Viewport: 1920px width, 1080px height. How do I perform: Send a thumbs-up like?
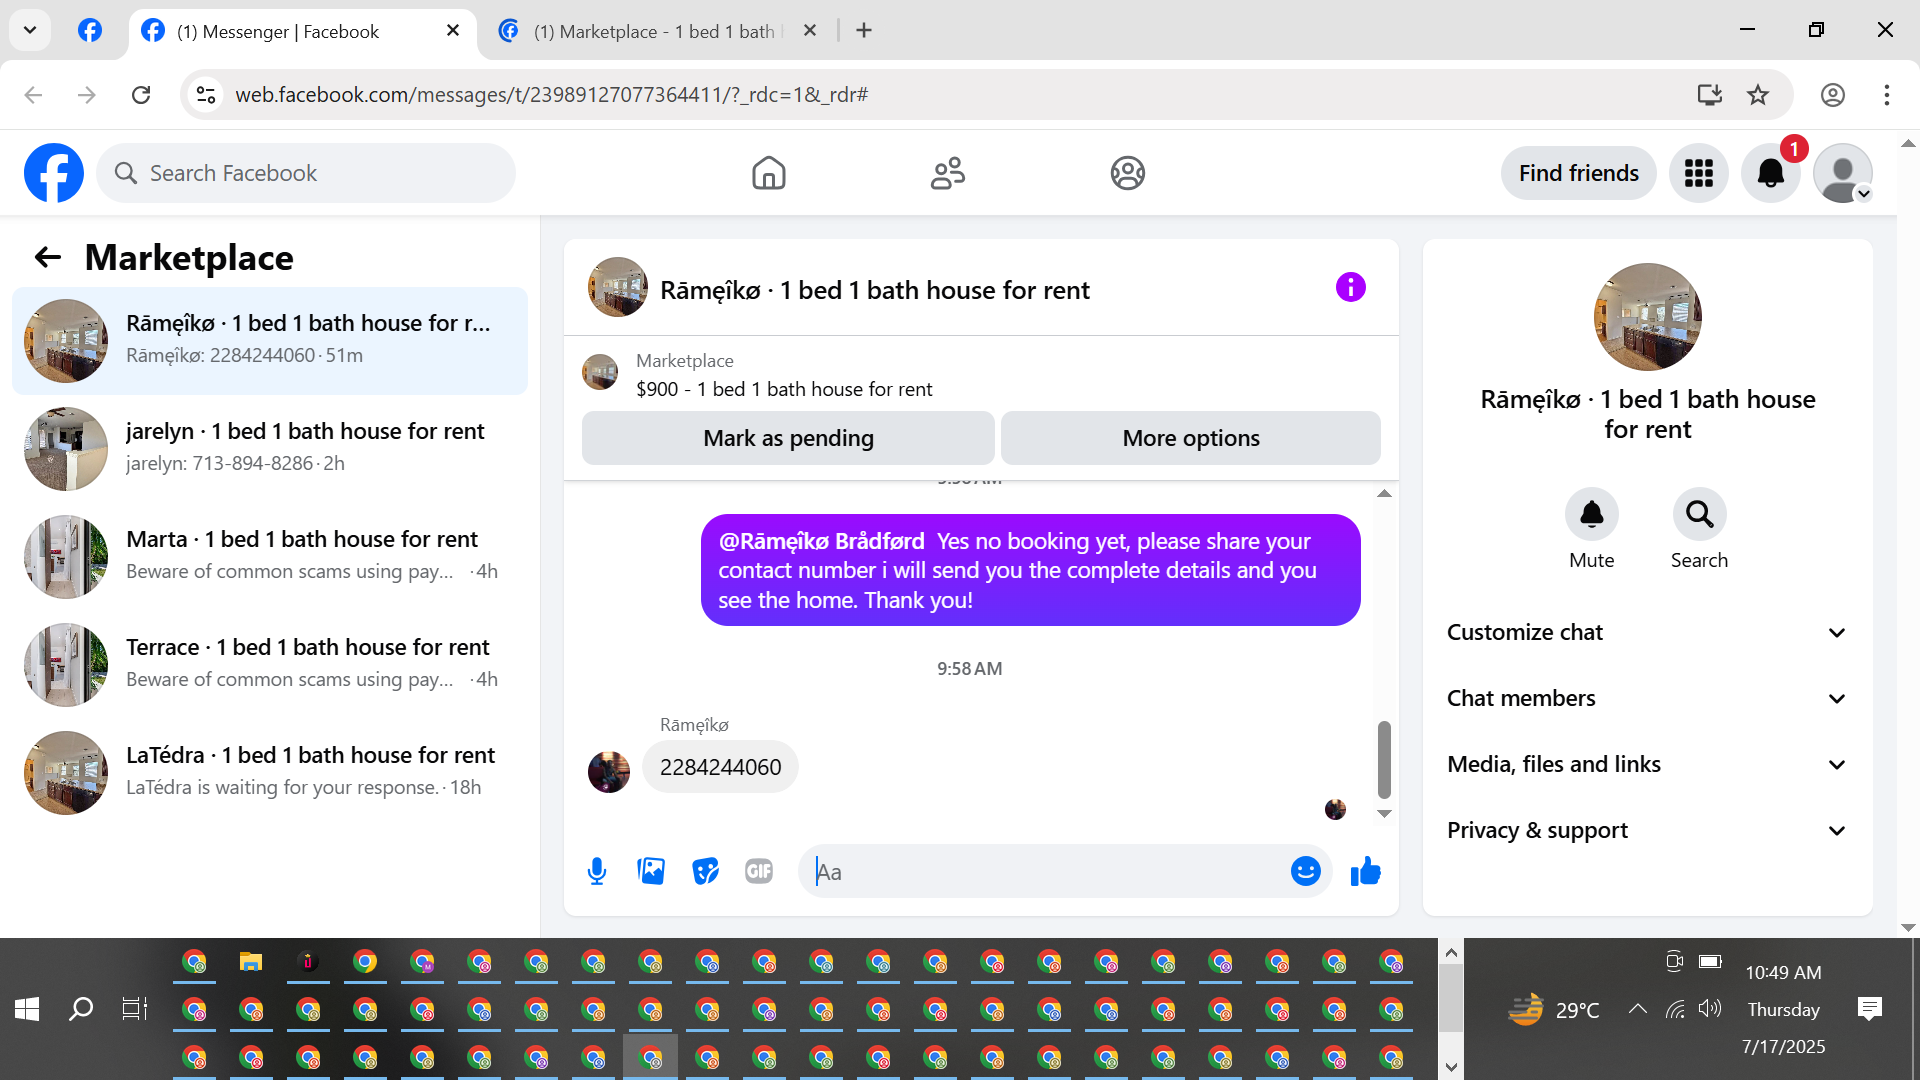click(x=1365, y=872)
